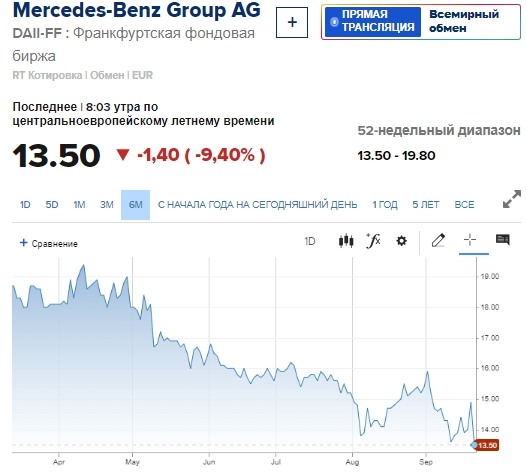Add Mercedes-Benz to watchlist with plus button
Image resolution: width=526 pixels, height=475 pixels.
click(x=292, y=22)
